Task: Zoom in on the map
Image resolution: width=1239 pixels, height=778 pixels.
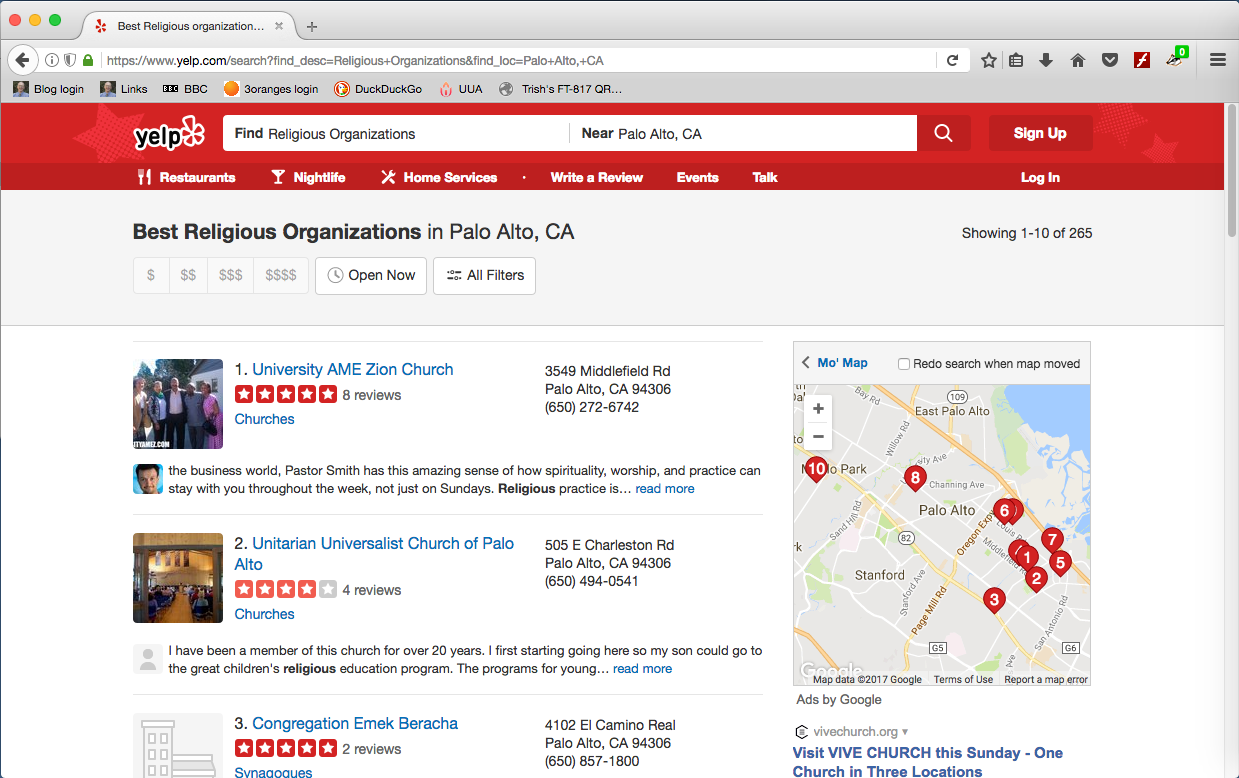Action: point(818,409)
